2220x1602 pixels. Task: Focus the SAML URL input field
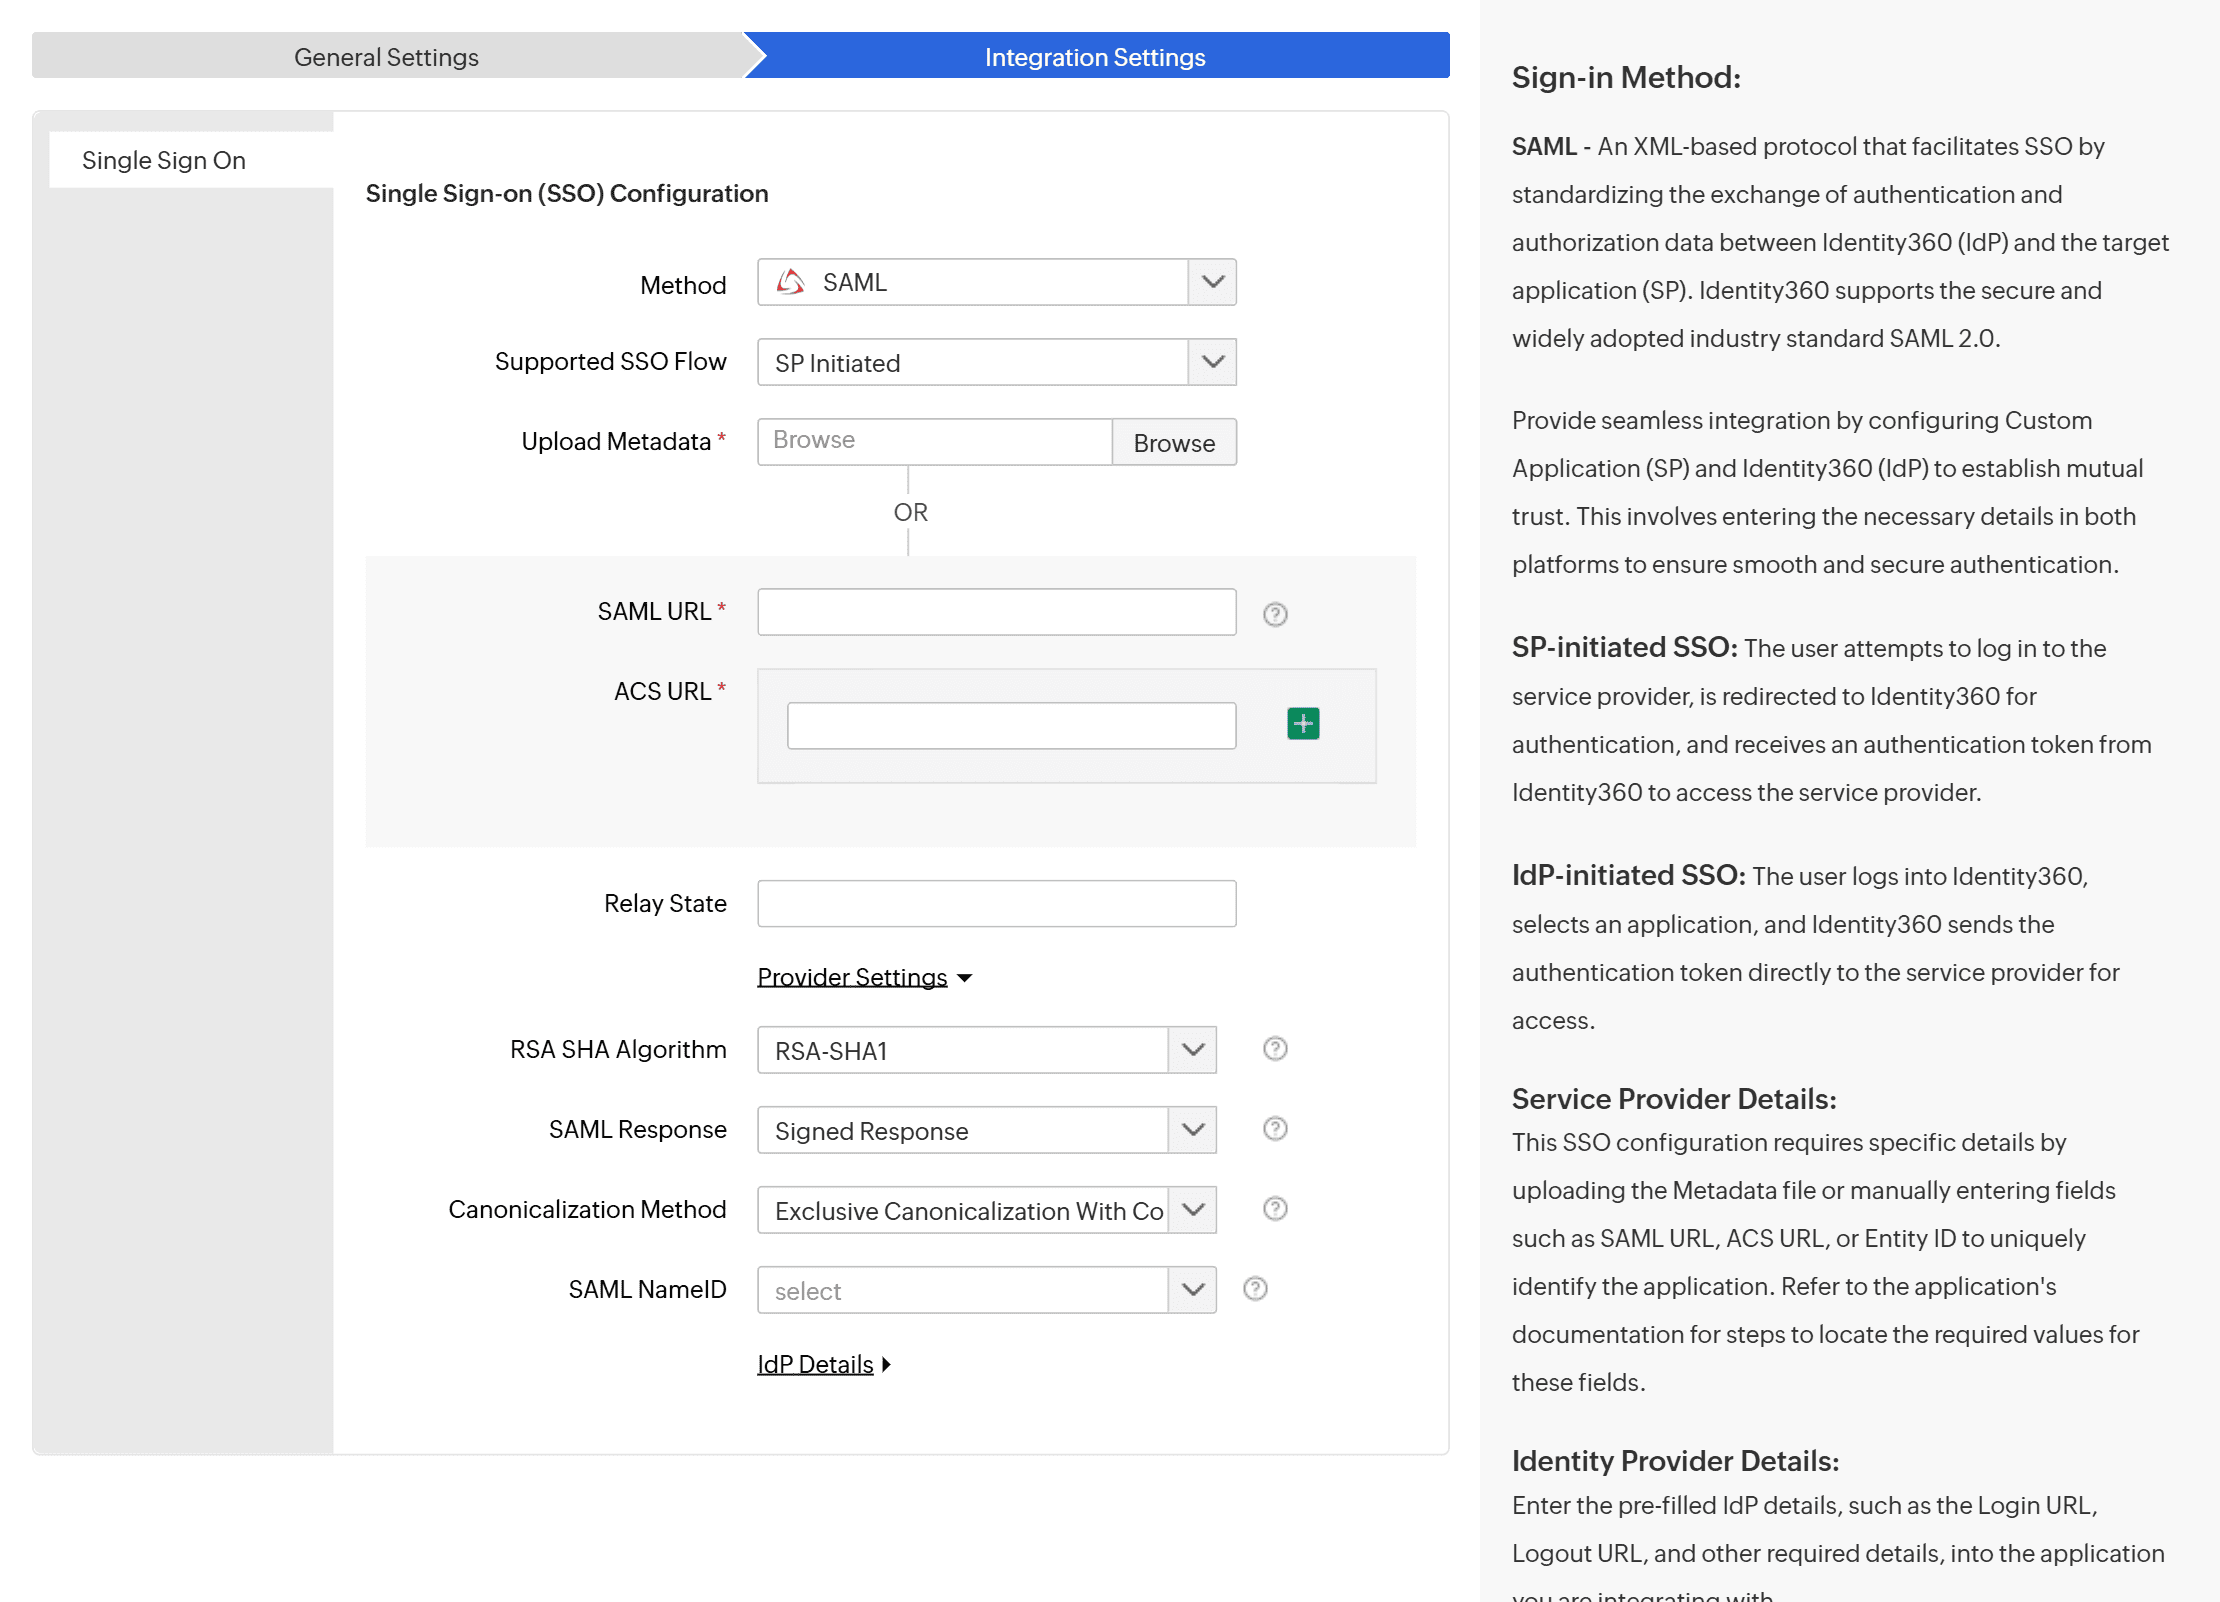pyautogui.click(x=997, y=612)
